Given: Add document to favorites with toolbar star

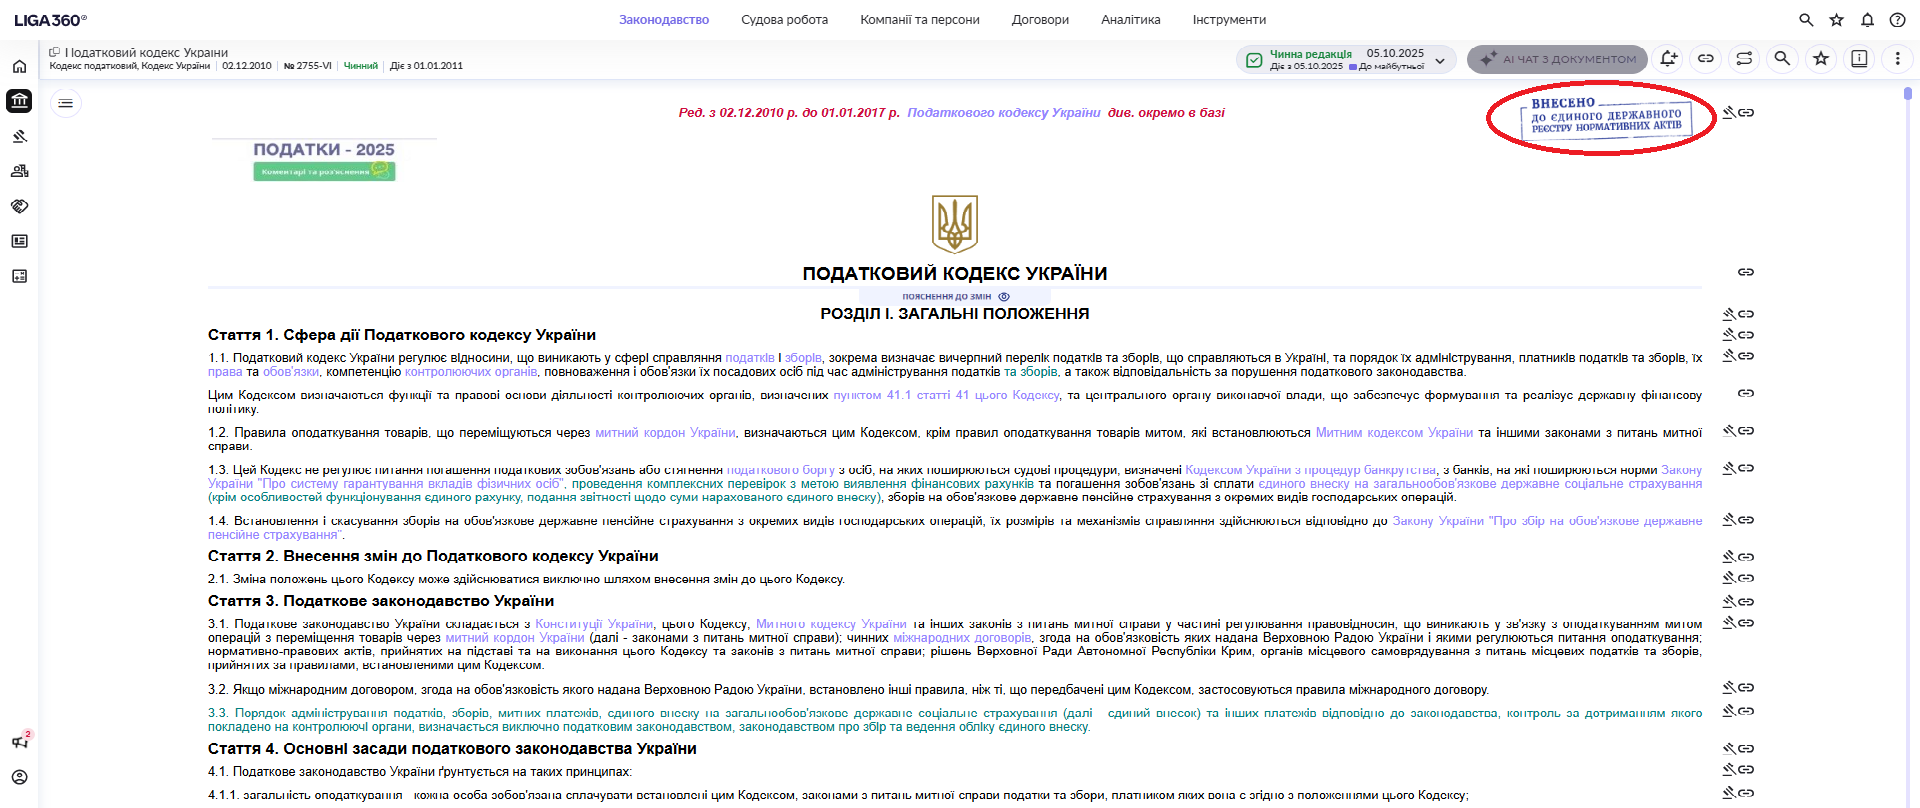Looking at the screenshot, I should point(1821,59).
